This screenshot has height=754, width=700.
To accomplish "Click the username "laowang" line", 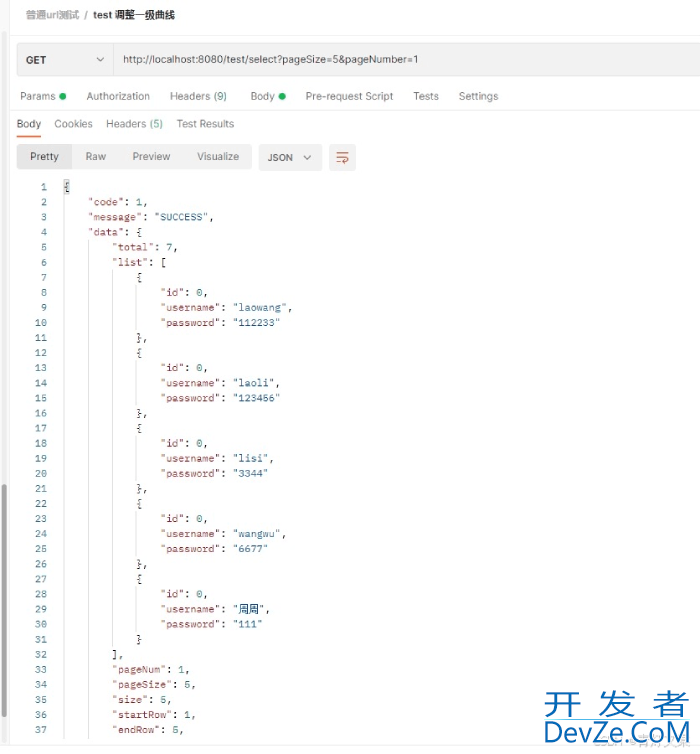I will [226, 308].
